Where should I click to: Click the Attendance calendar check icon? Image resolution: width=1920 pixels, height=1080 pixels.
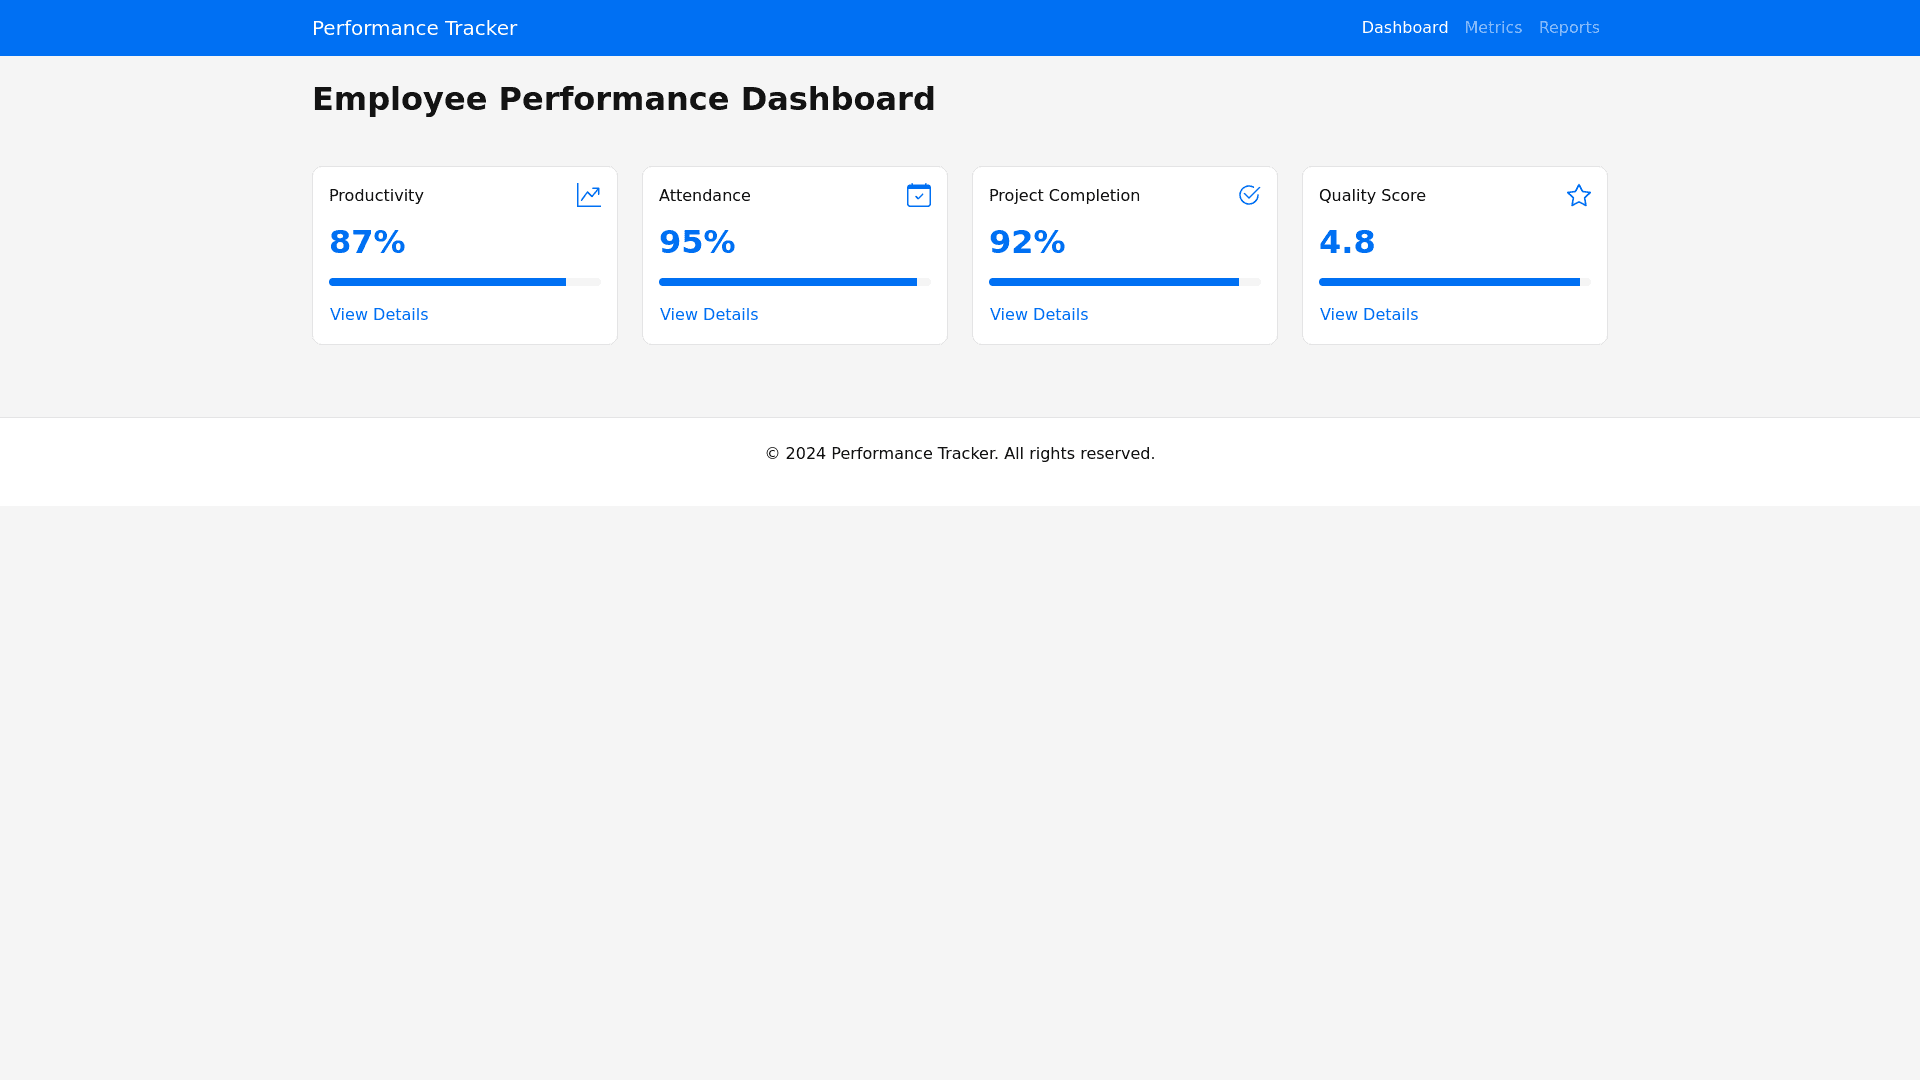pos(918,196)
